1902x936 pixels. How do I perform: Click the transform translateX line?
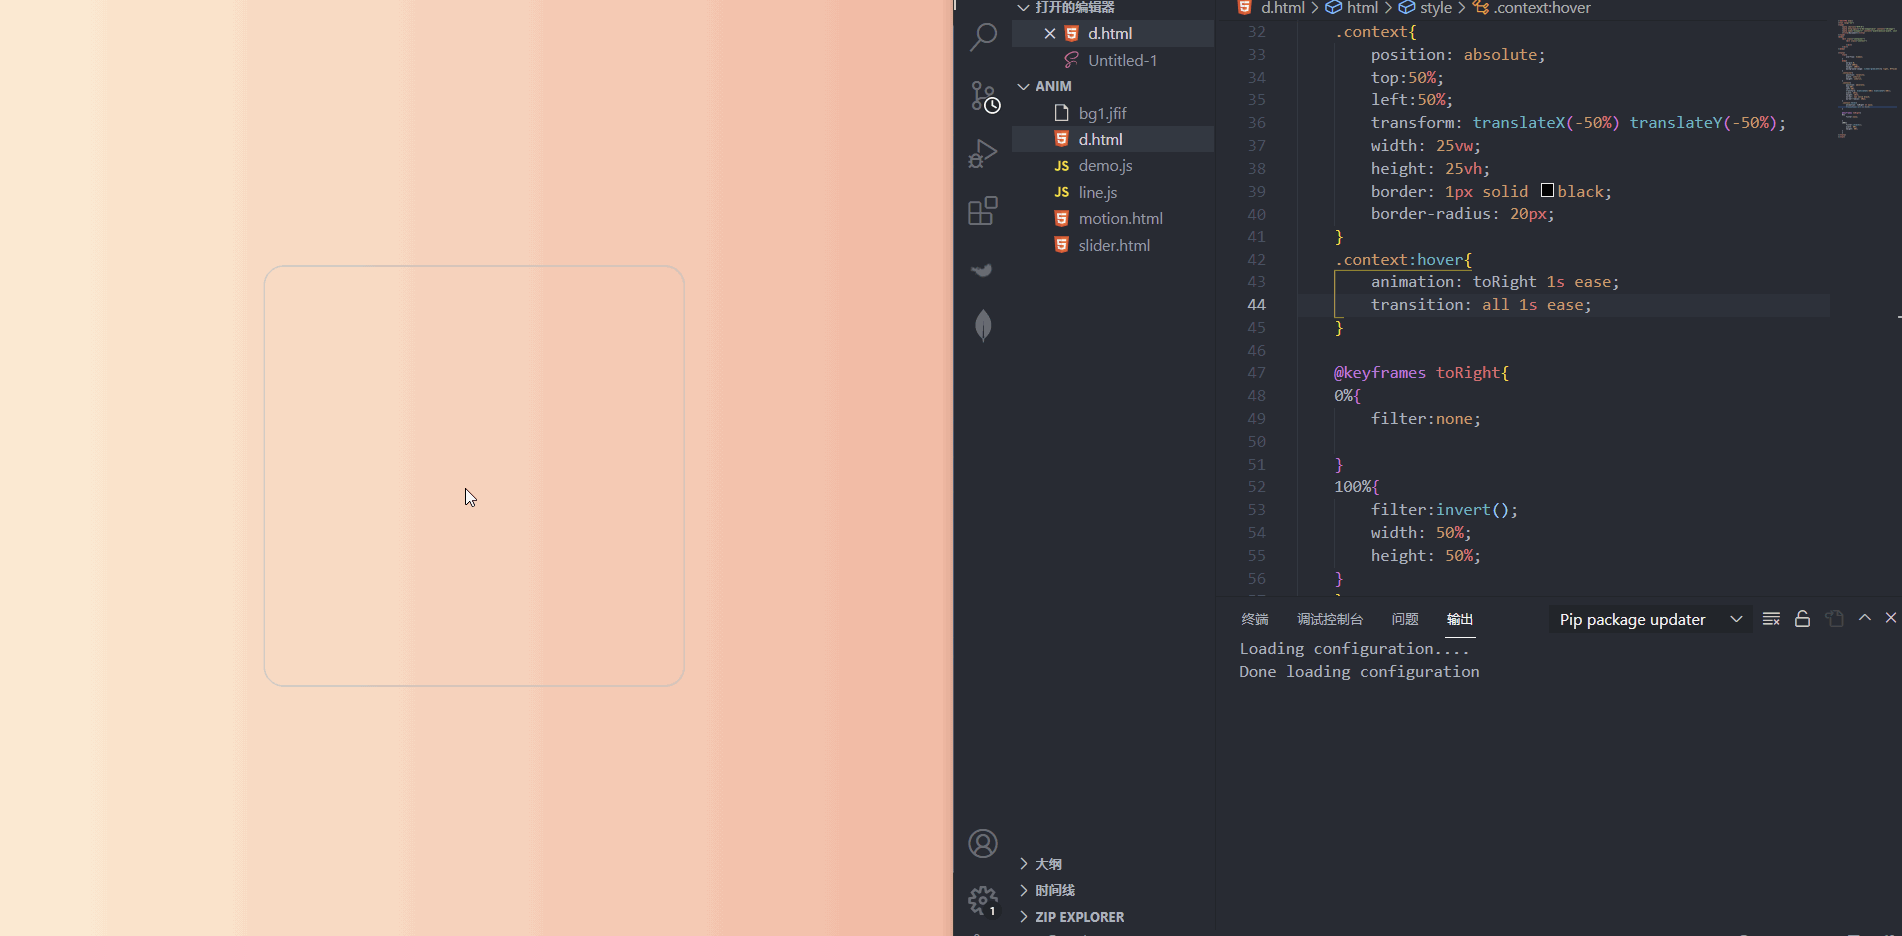click(1578, 123)
